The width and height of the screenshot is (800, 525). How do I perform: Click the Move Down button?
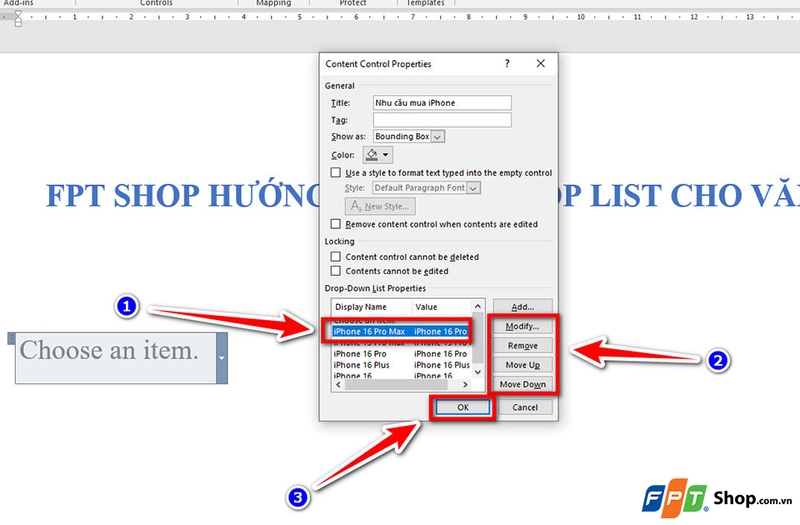pos(522,384)
